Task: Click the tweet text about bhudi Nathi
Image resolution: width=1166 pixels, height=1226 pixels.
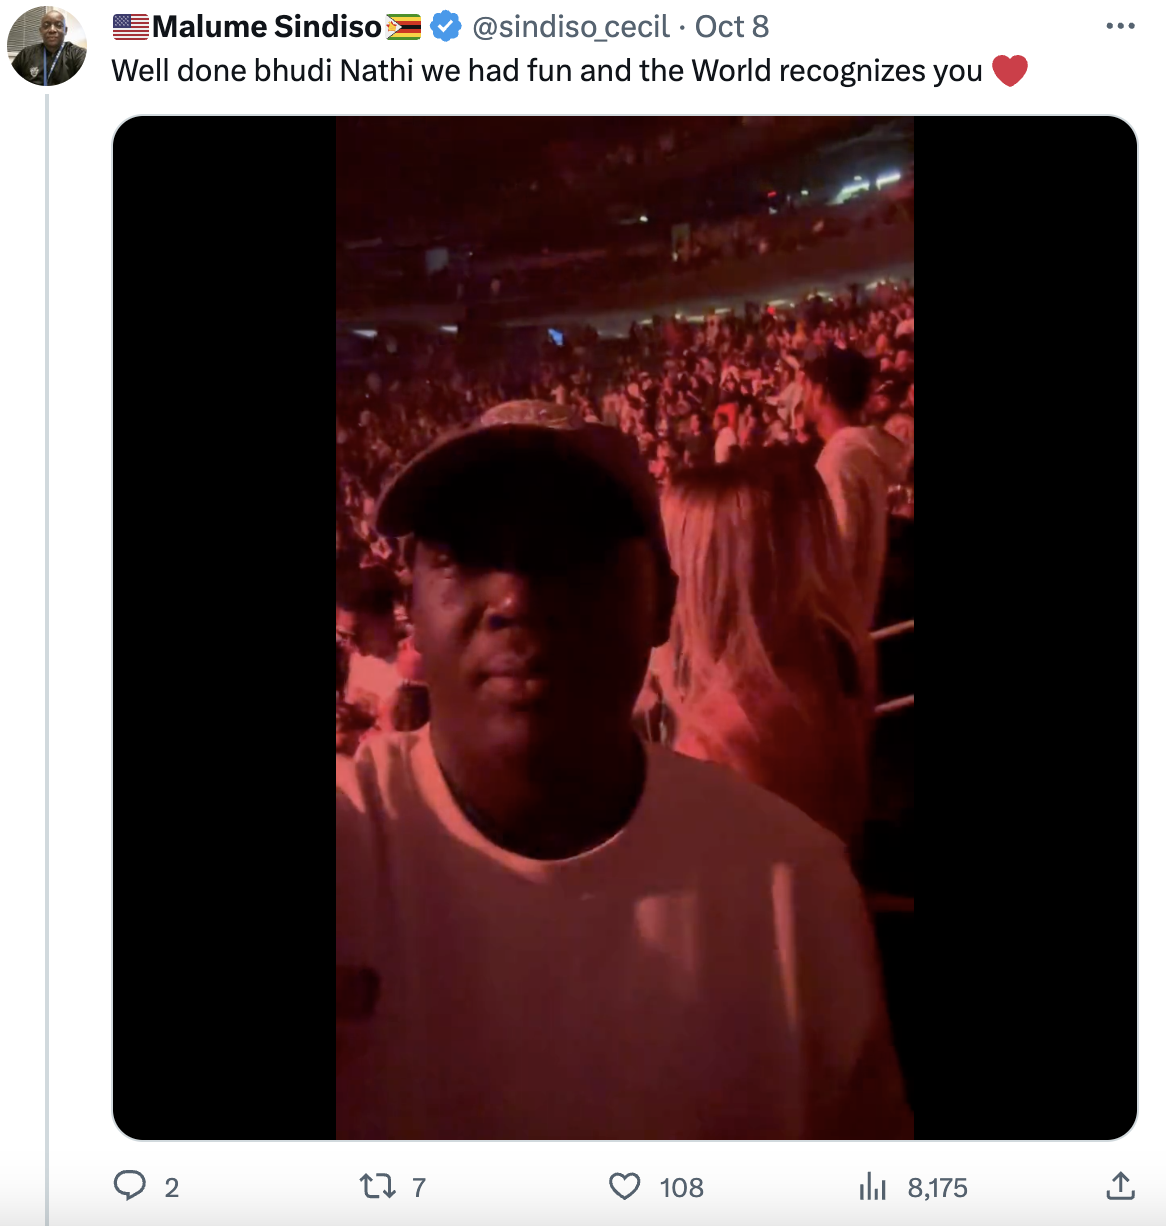Action: 547,71
